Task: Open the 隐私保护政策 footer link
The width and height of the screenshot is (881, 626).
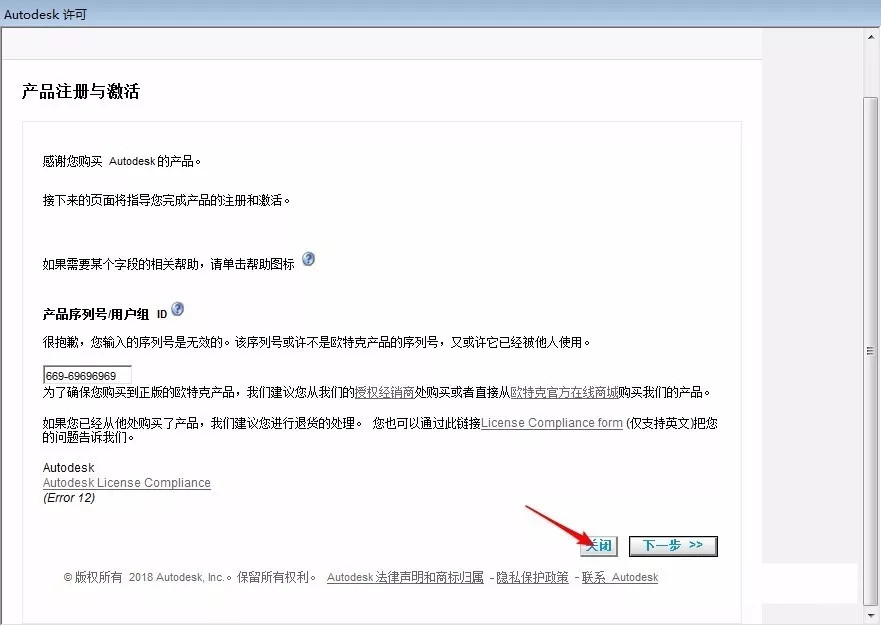Action: pyautogui.click(x=532, y=577)
